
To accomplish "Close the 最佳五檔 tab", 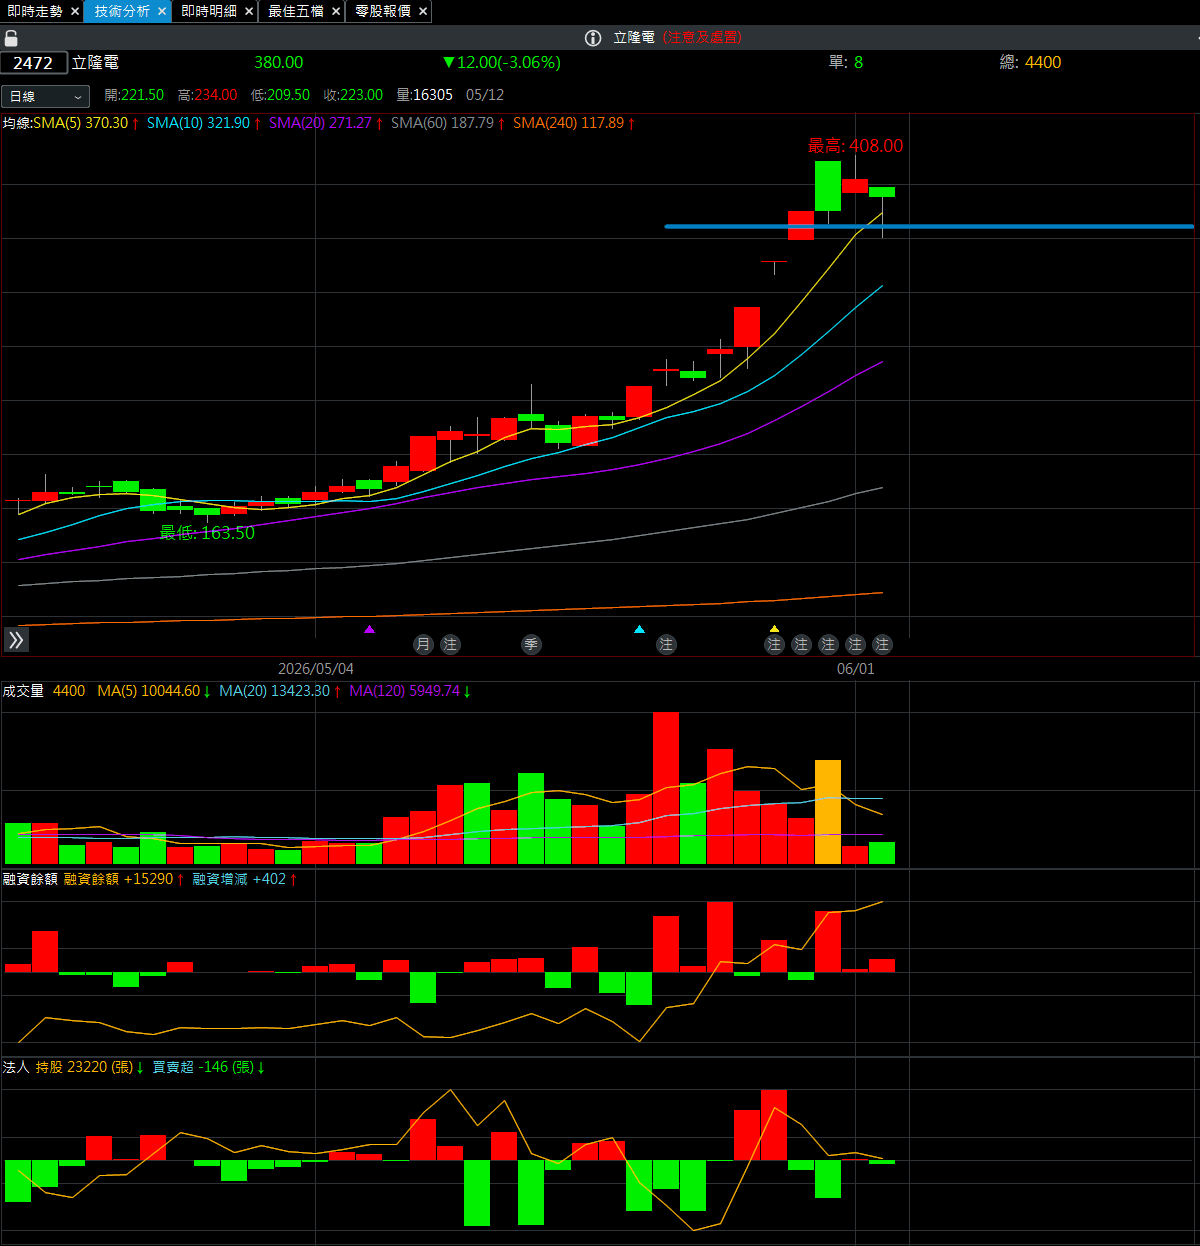I will (336, 11).
